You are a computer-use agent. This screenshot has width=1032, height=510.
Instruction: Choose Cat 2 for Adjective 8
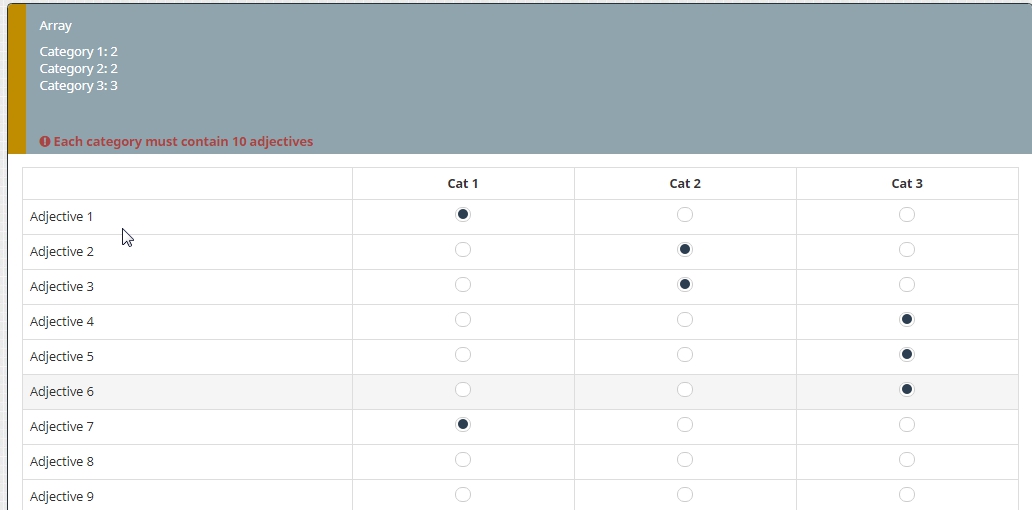685,460
